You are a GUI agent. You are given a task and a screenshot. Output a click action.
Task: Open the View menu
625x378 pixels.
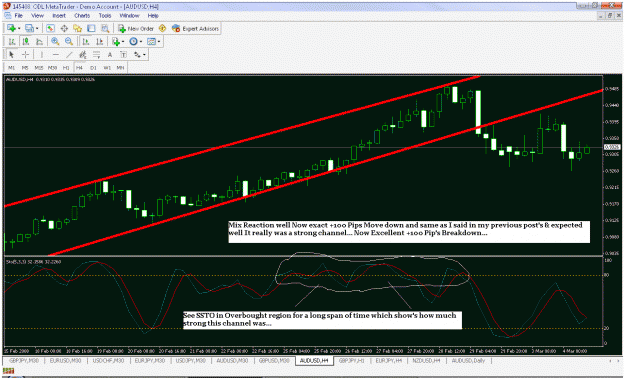click(x=37, y=16)
